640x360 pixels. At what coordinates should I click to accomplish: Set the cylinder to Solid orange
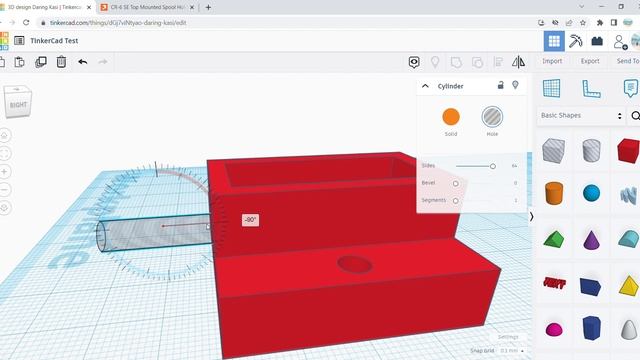[x=451, y=117]
